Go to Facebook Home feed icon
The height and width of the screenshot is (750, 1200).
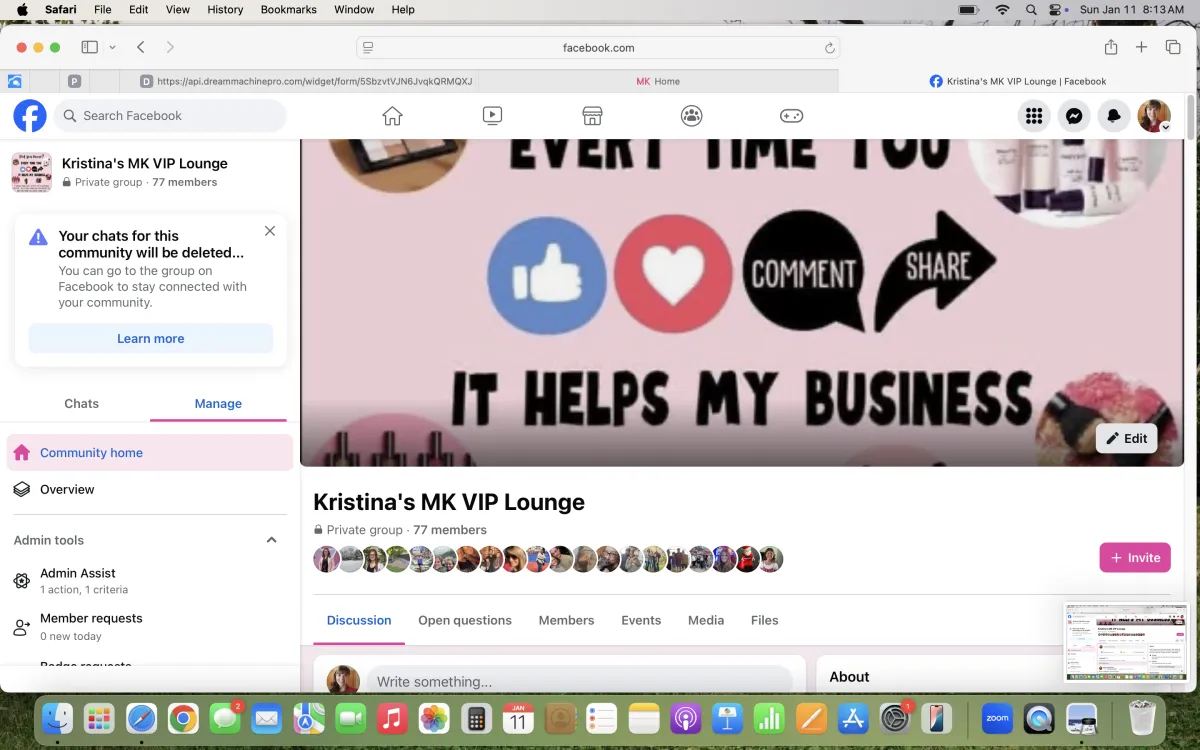[392, 116]
